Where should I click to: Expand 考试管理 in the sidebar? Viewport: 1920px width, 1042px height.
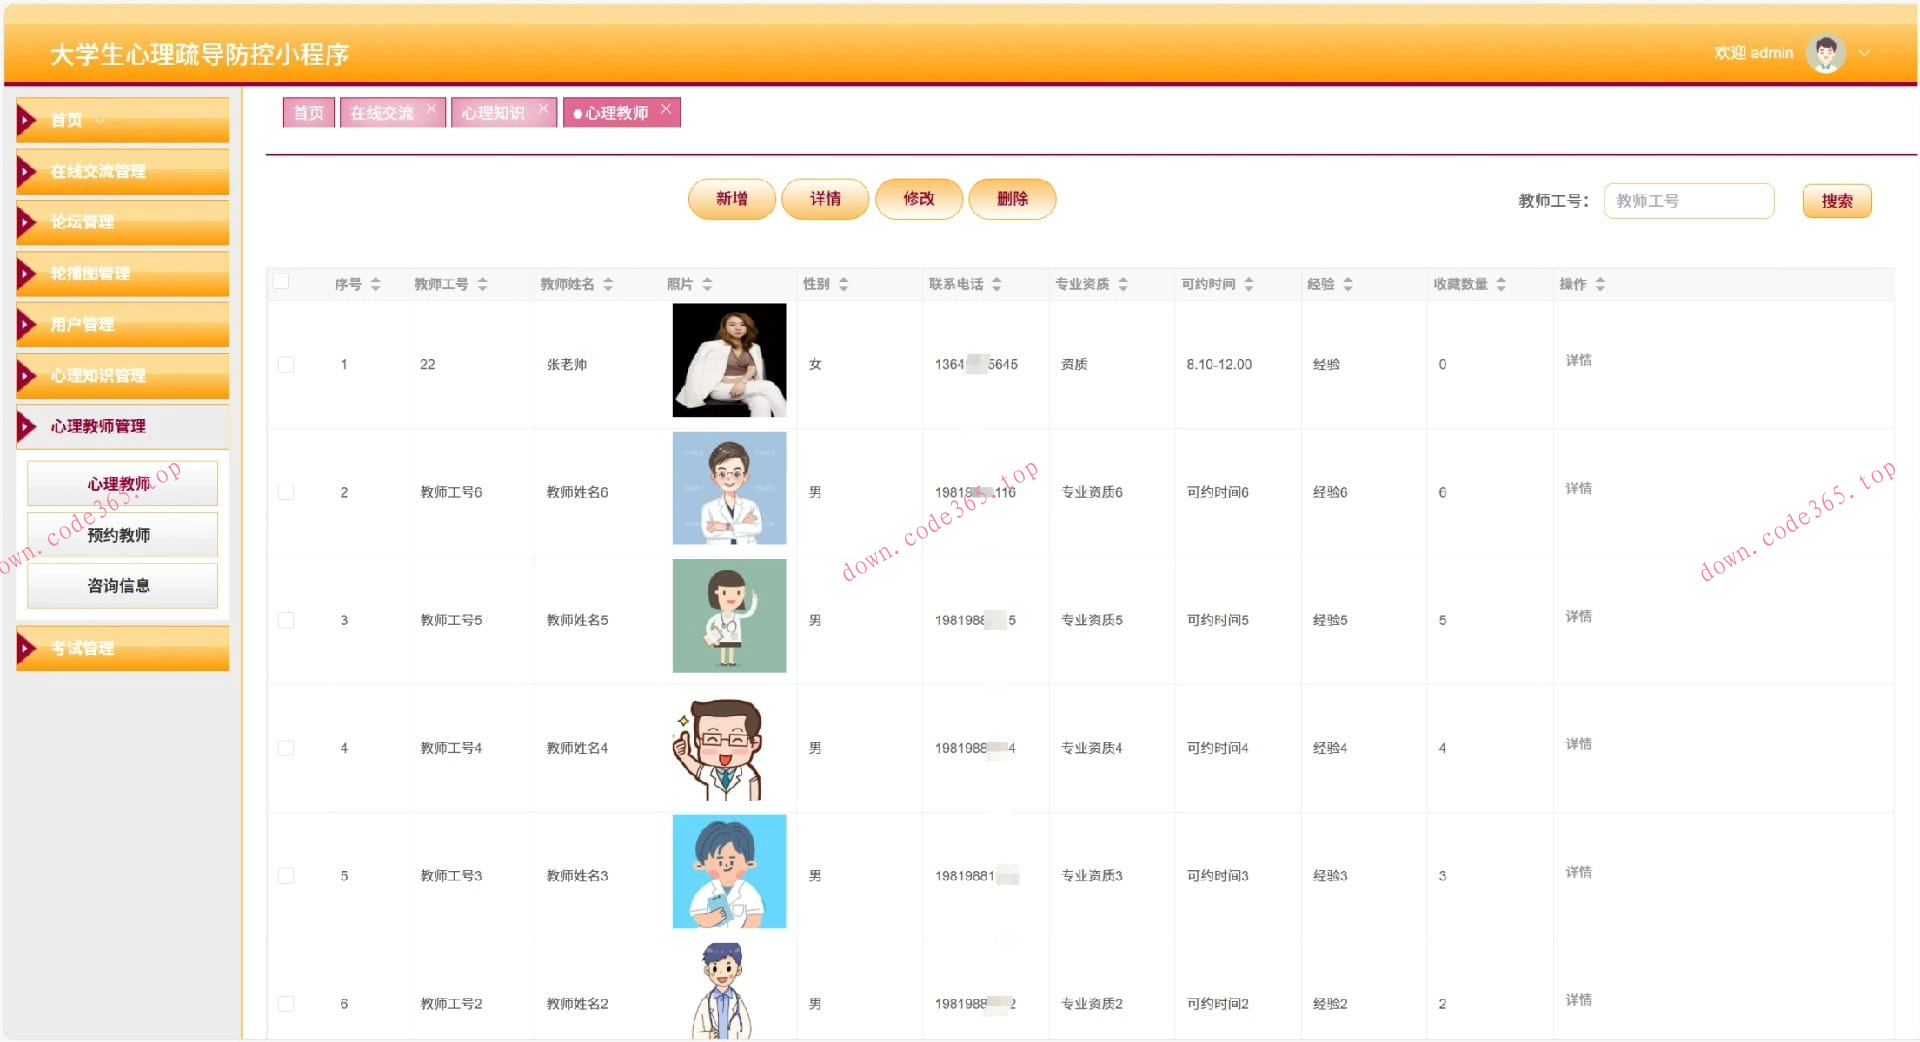(122, 648)
